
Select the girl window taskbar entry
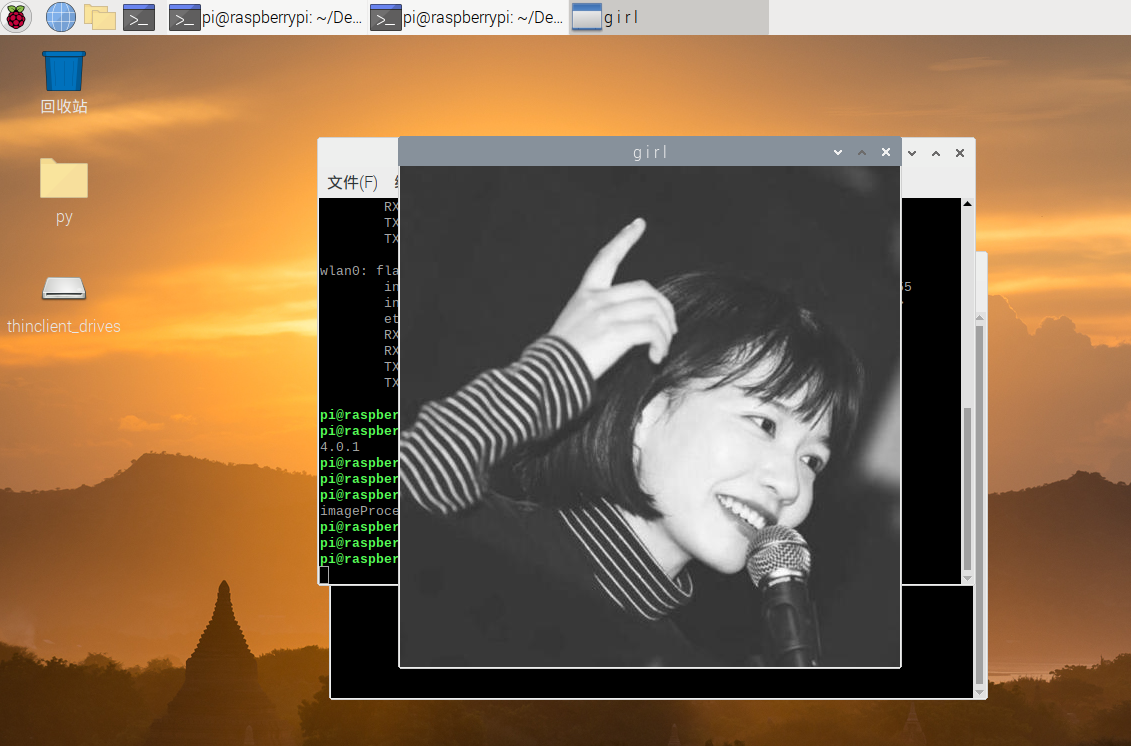tap(669, 17)
